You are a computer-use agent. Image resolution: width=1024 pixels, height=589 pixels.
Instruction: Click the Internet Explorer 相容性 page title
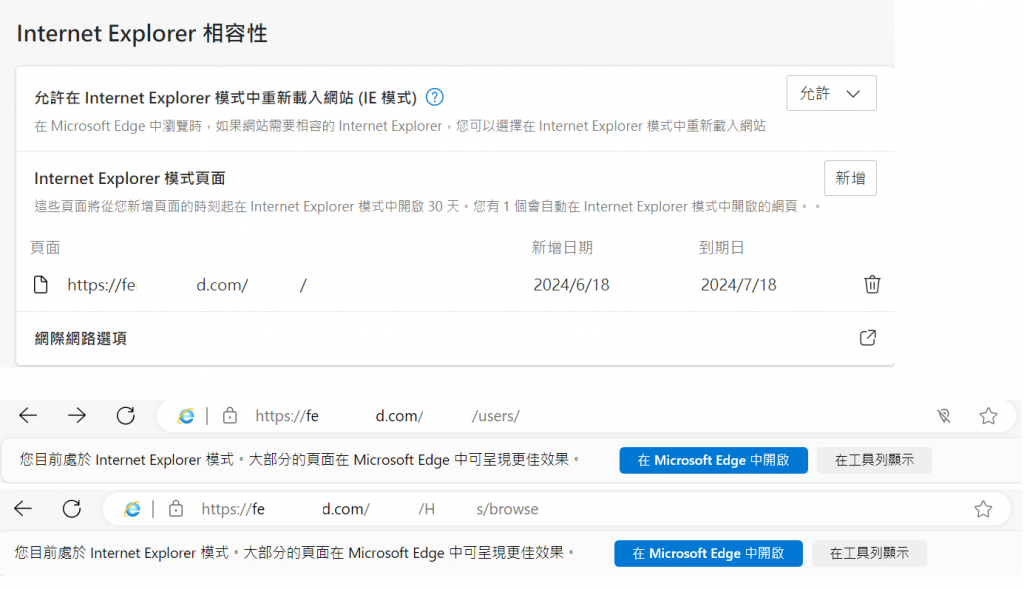(x=142, y=33)
